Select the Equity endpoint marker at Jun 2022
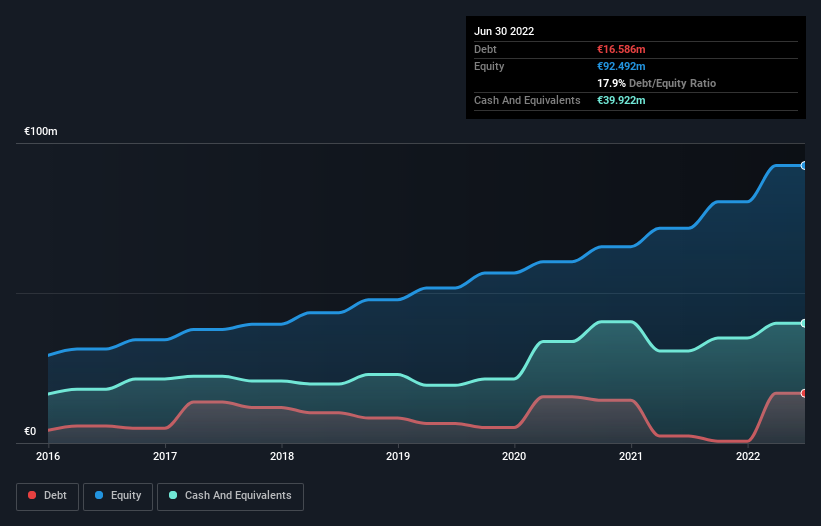The image size is (821, 526). click(804, 165)
